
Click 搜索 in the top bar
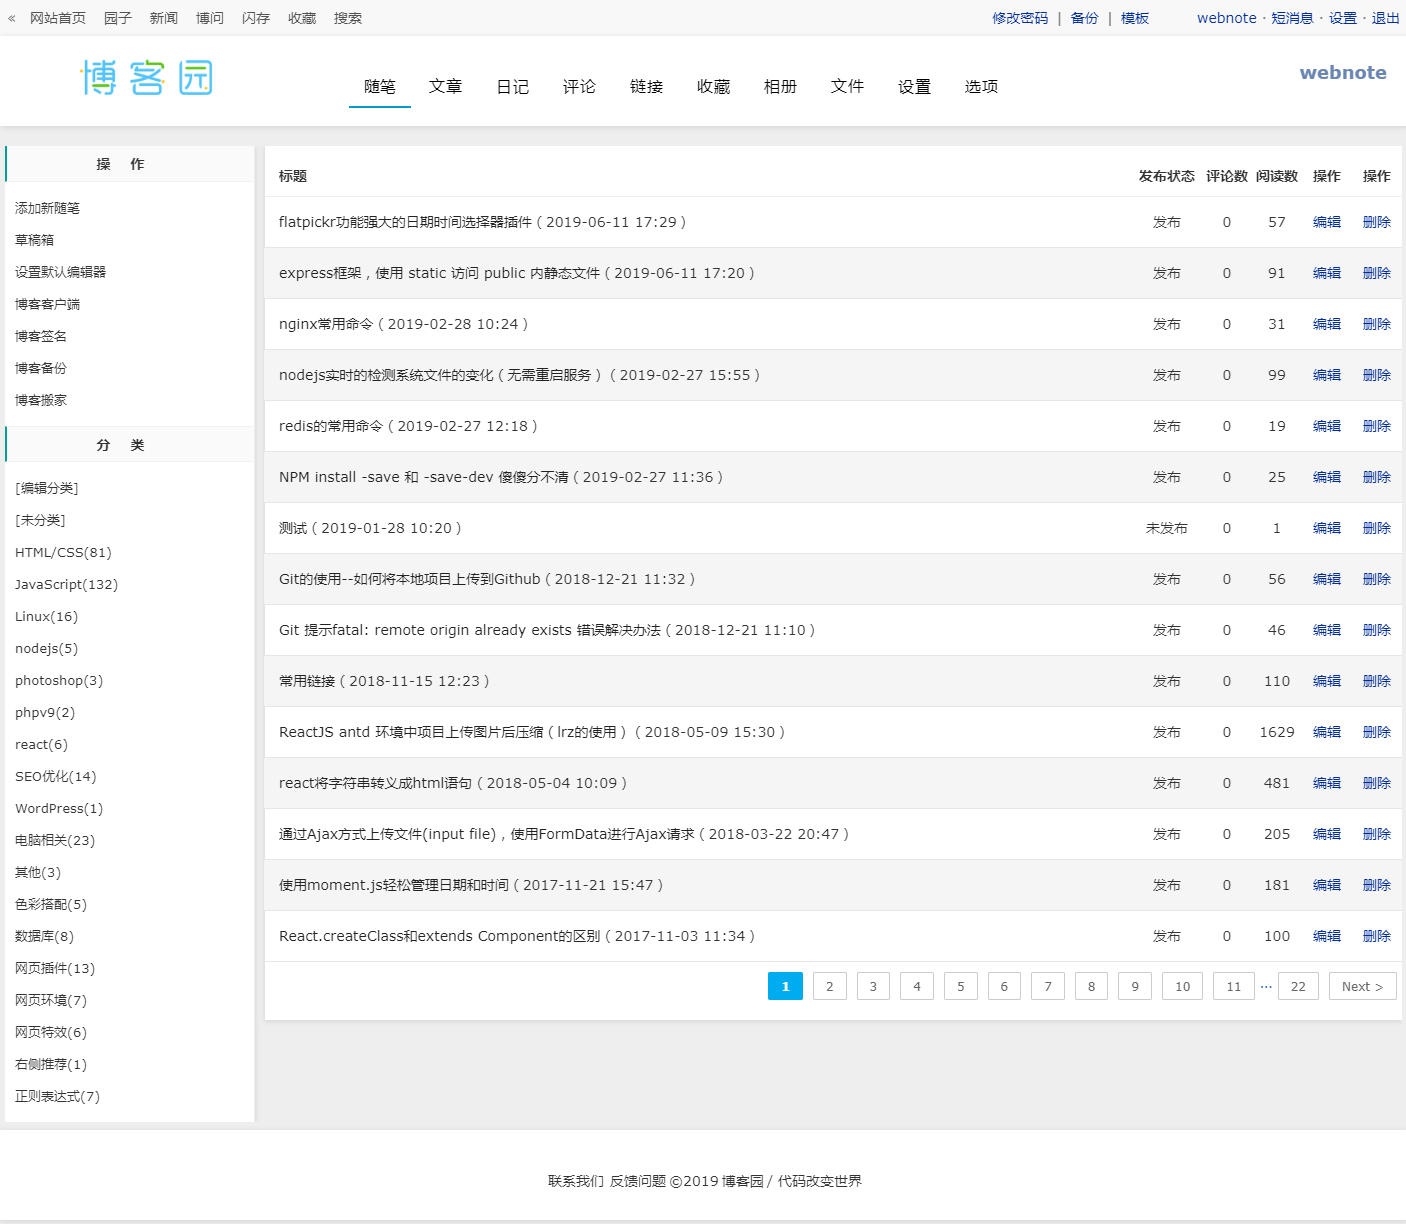coord(348,18)
